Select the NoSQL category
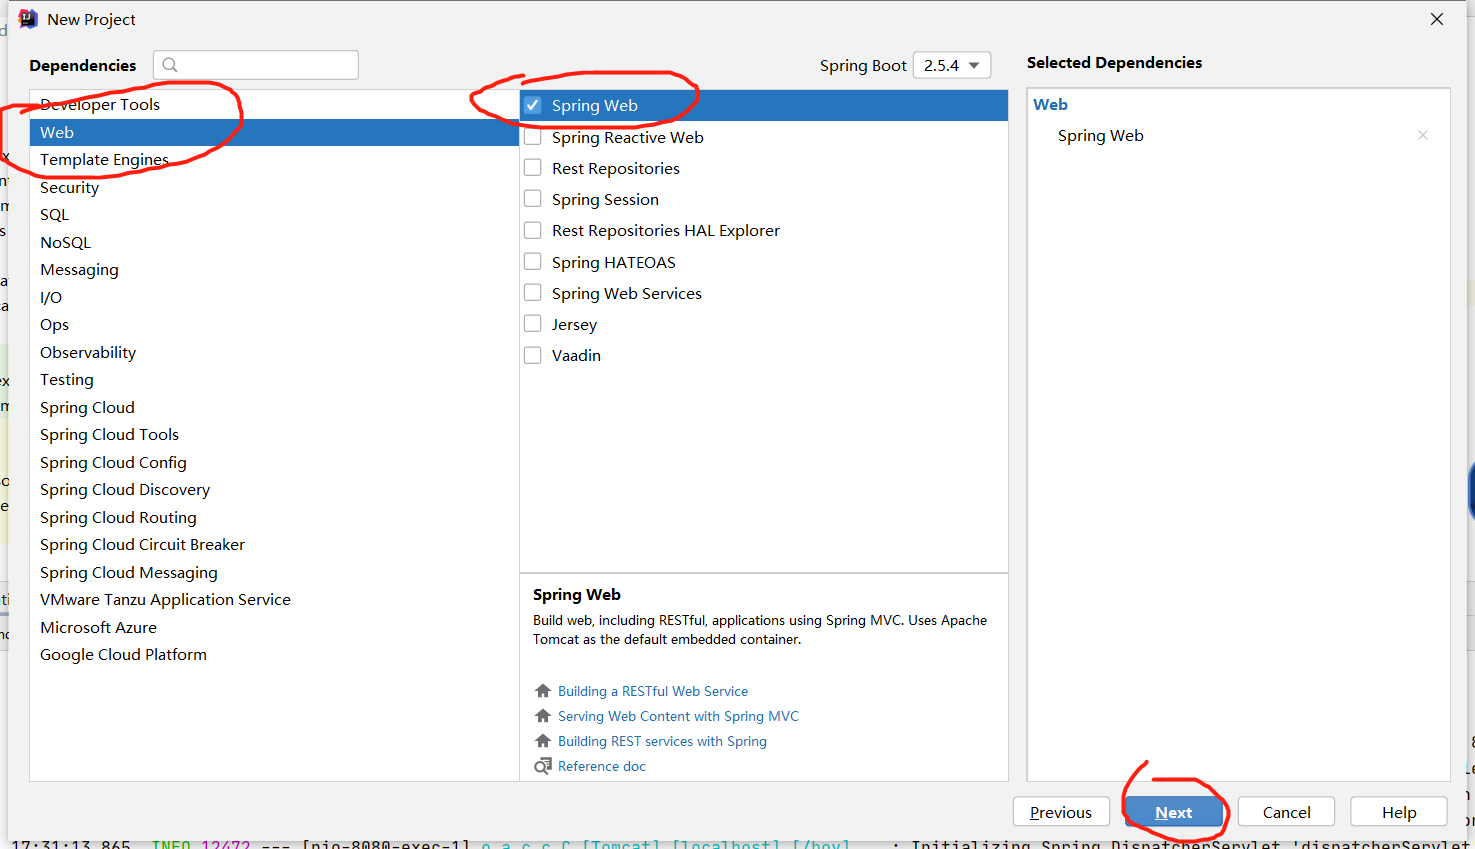 274,242
